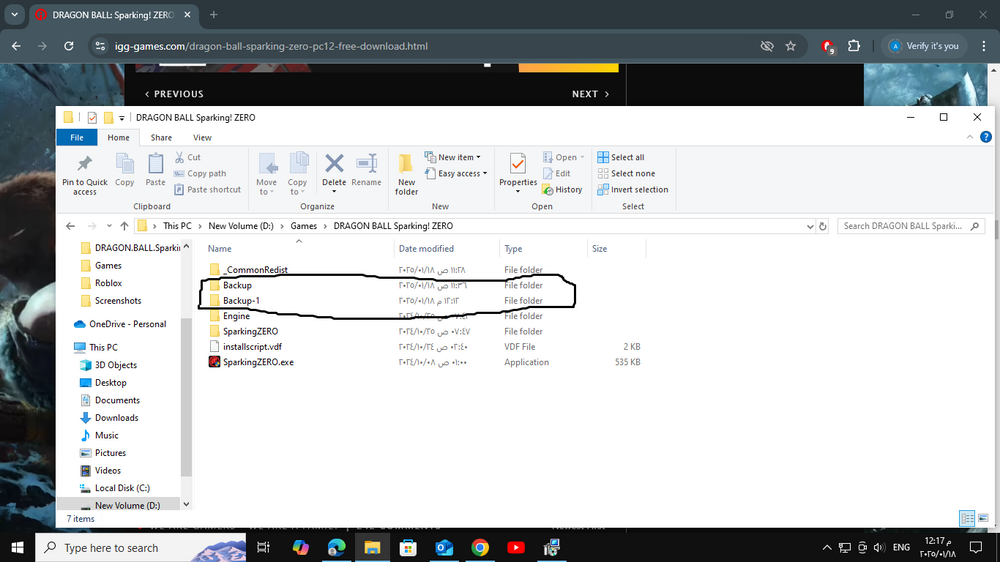1000x562 pixels.
Task: Open the File ribbon tab
Action: tap(77, 137)
